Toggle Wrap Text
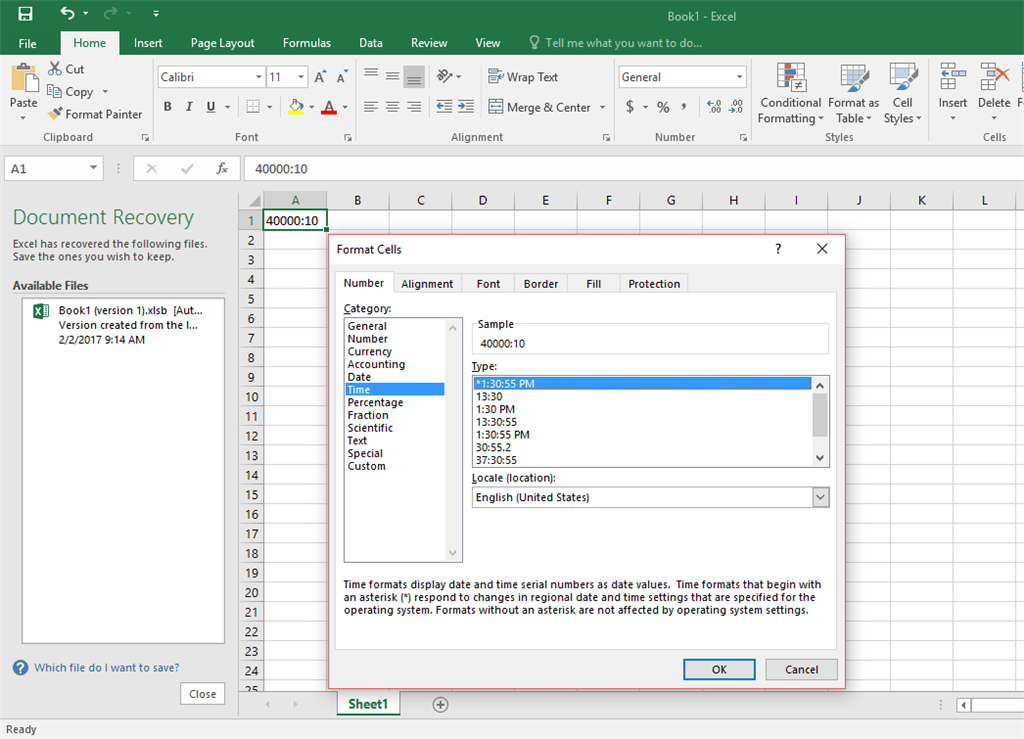 (523, 77)
